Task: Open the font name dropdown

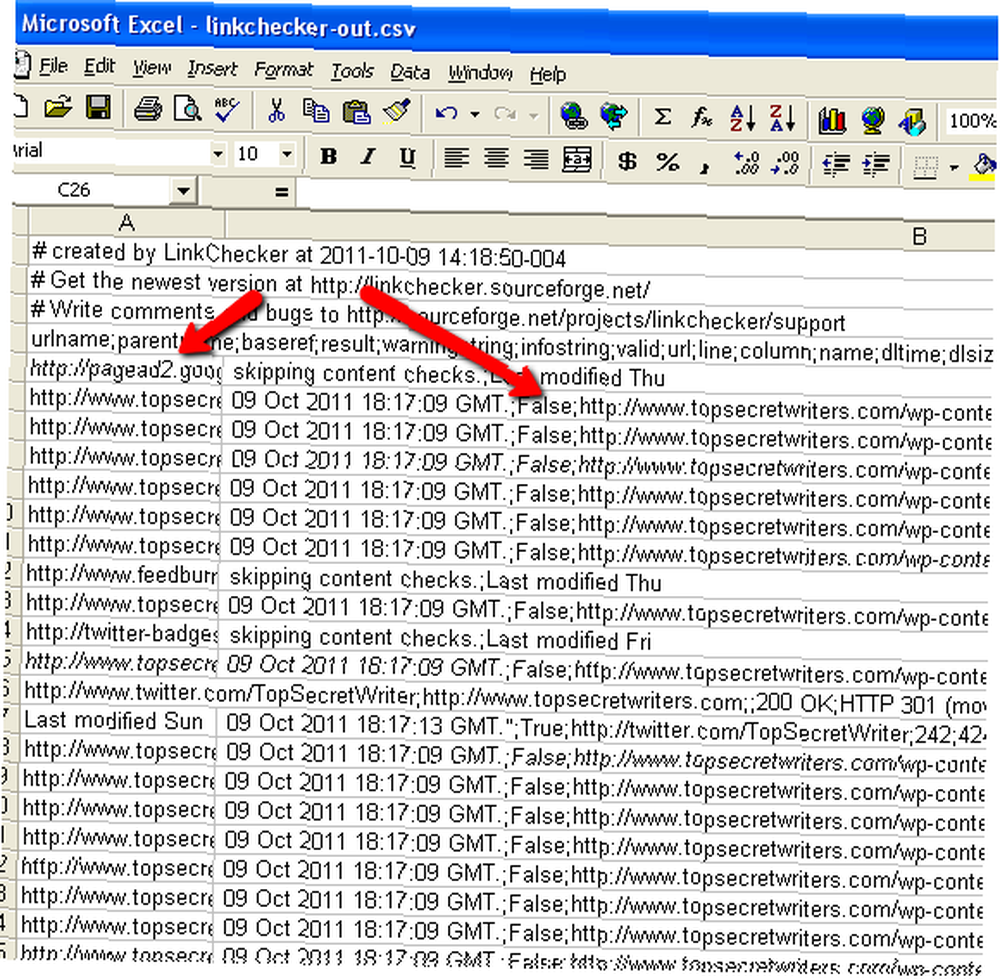Action: tap(217, 154)
